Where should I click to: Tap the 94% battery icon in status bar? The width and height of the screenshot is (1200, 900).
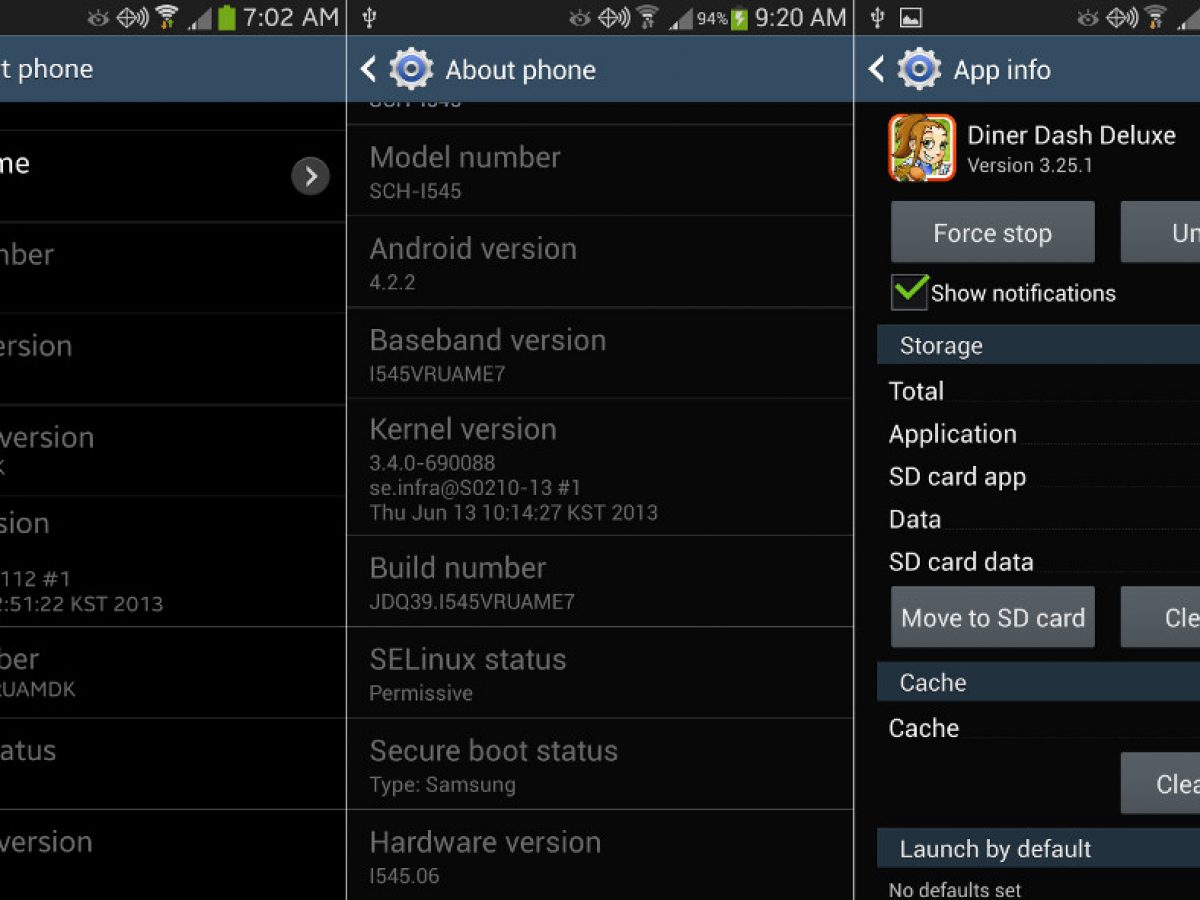tap(739, 18)
